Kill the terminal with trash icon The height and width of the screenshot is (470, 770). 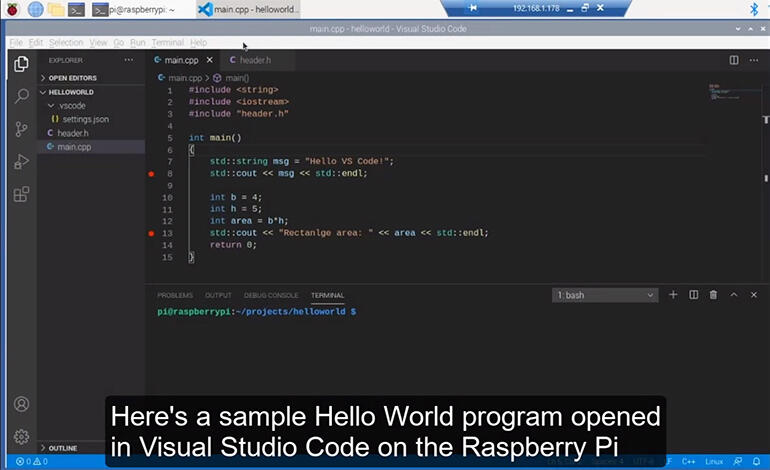[714, 295]
